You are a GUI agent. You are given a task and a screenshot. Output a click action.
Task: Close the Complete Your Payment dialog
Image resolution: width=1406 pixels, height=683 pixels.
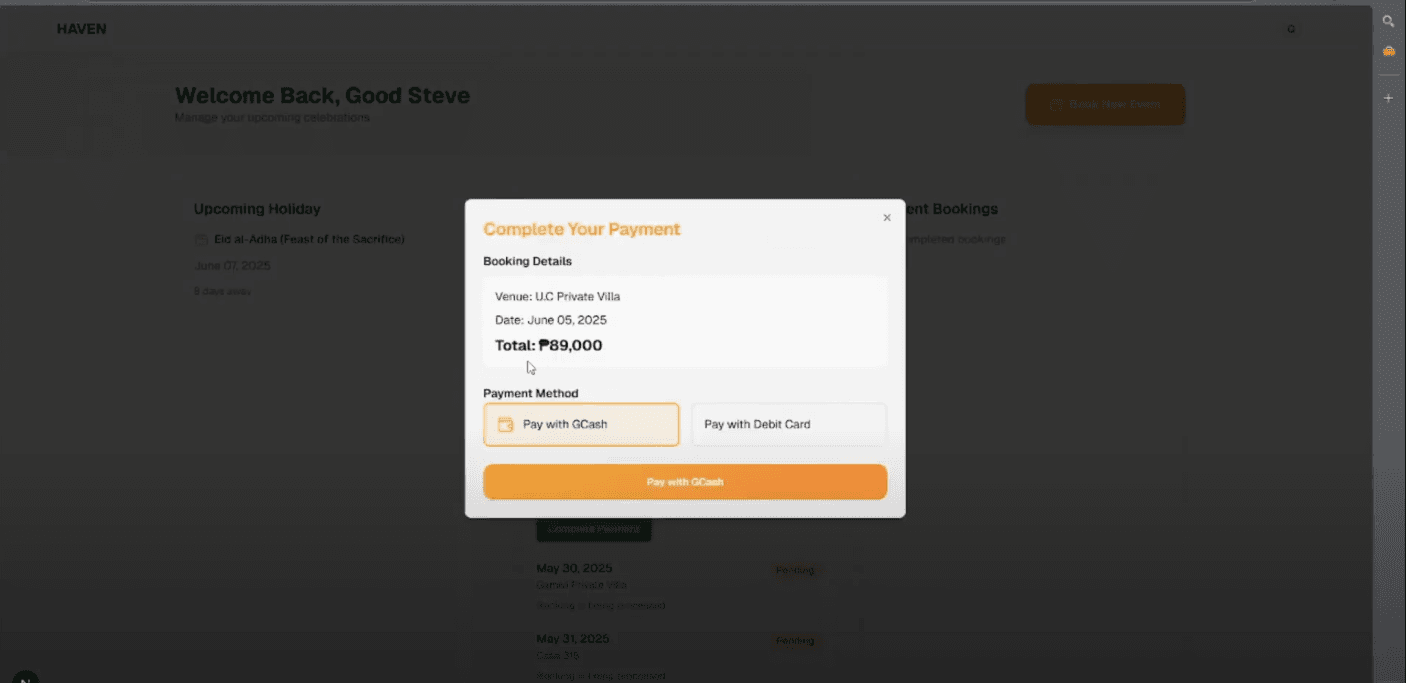pos(886,218)
